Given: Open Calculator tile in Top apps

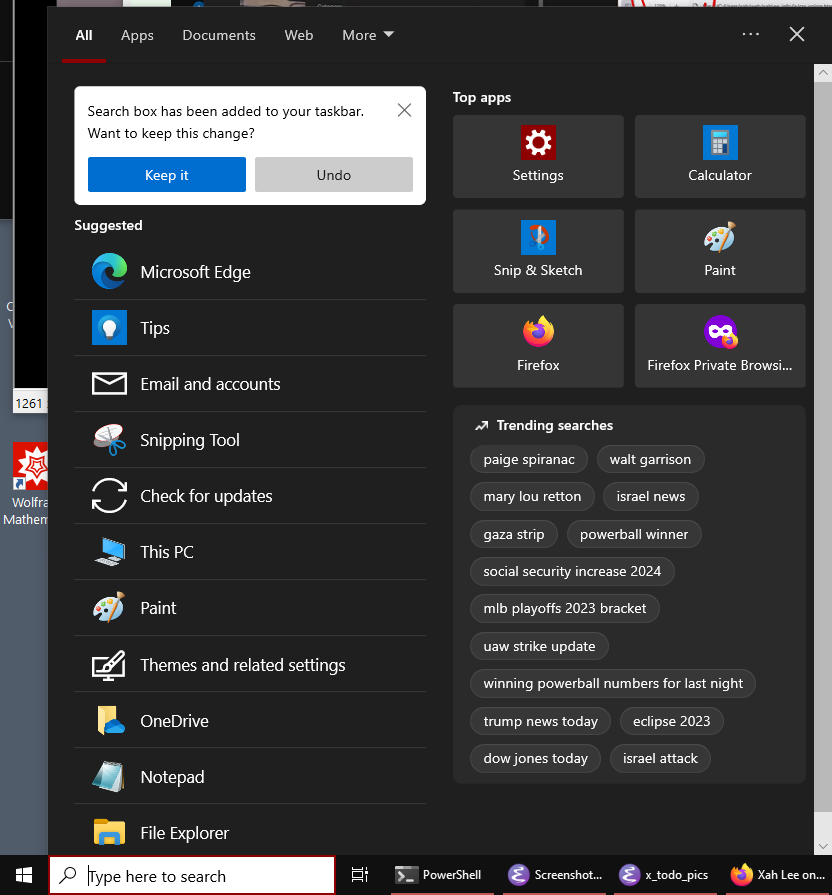Looking at the screenshot, I should (720, 156).
